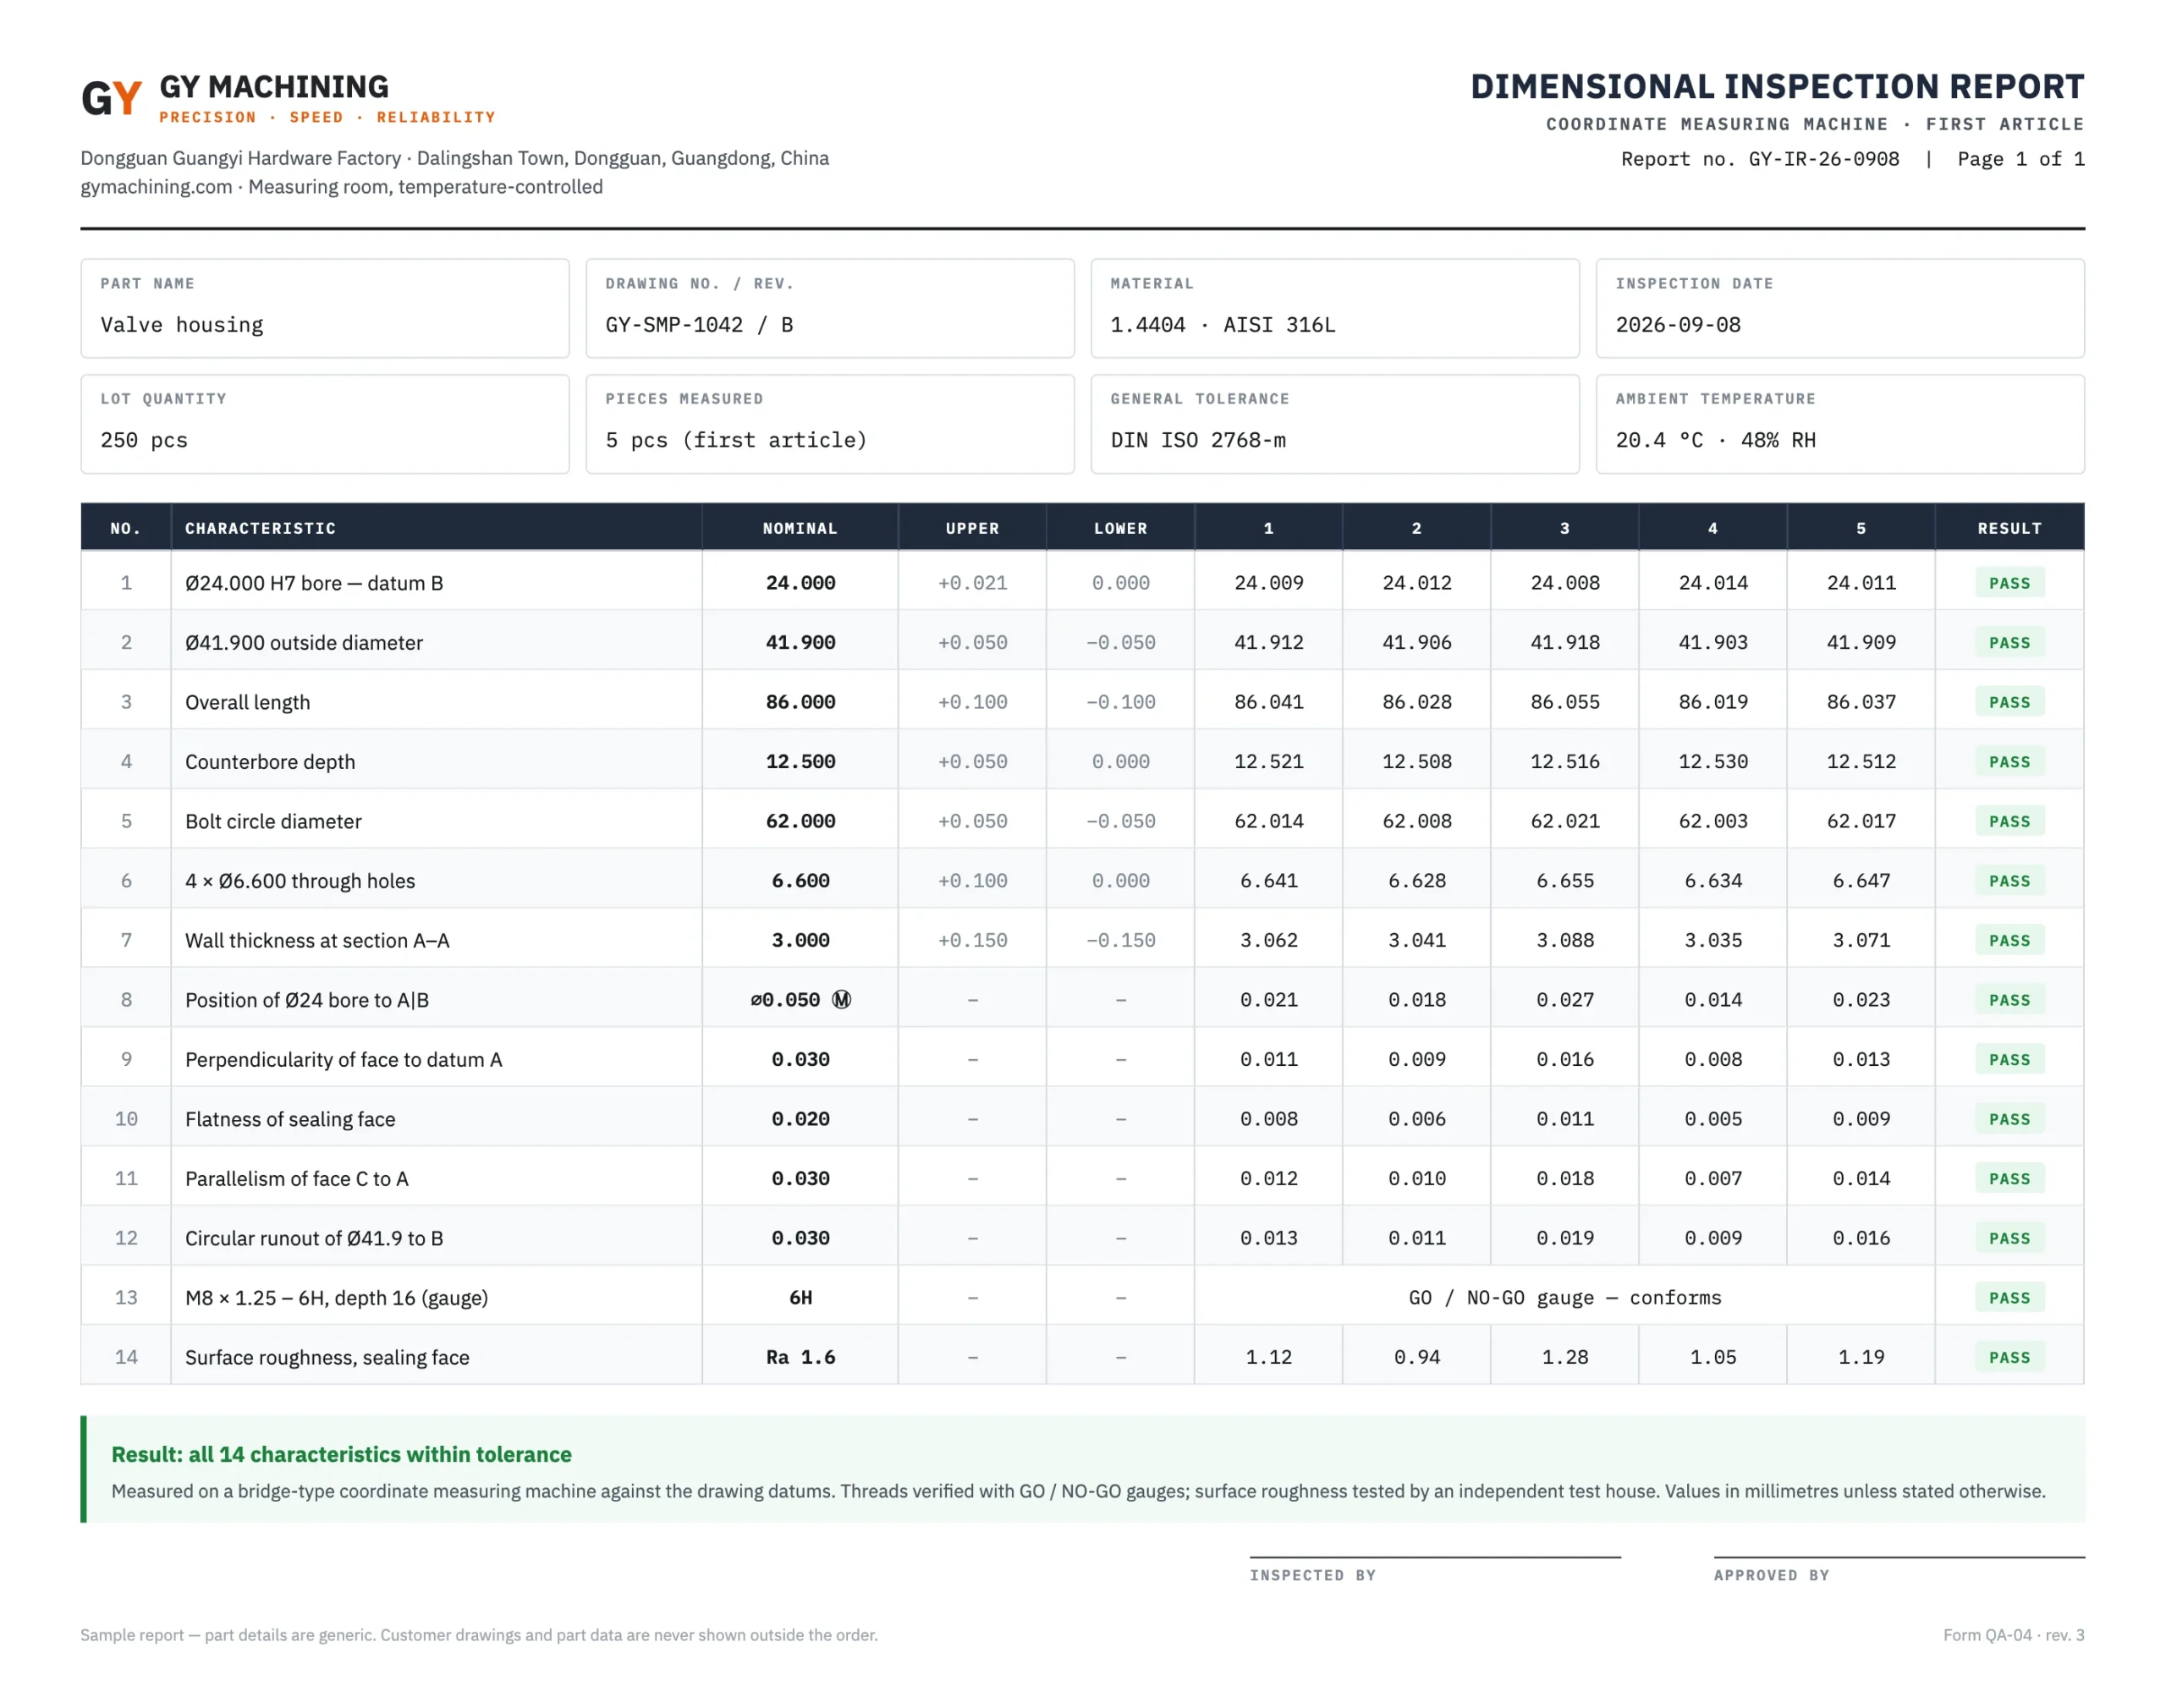Image resolution: width=2166 pixels, height=1708 pixels.
Task: Click nominal value '62.000'
Action: 800,821
